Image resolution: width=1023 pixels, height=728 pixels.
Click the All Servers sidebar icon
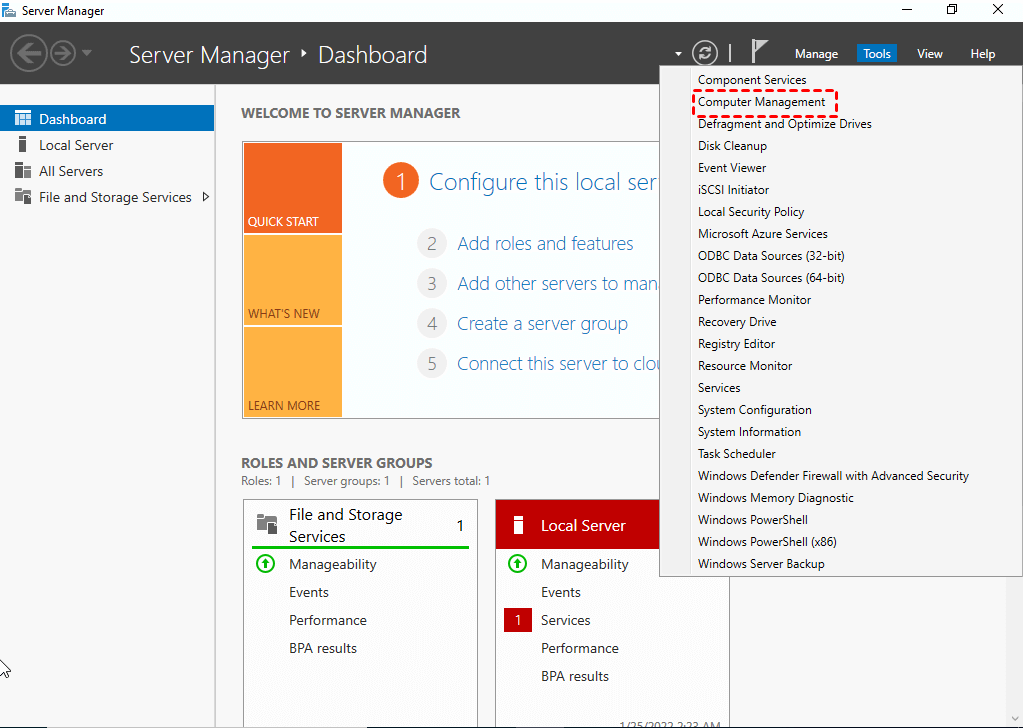(x=23, y=171)
